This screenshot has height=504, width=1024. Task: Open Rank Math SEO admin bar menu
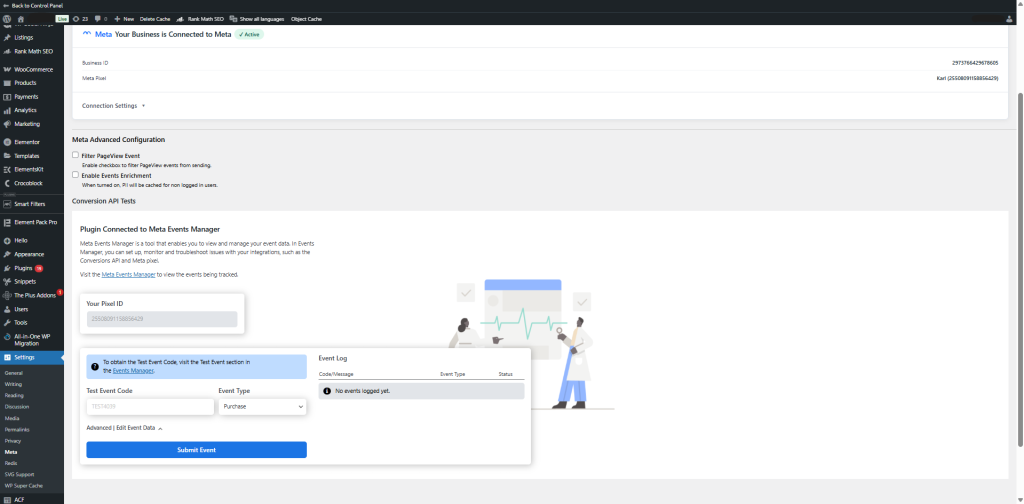click(x=200, y=19)
